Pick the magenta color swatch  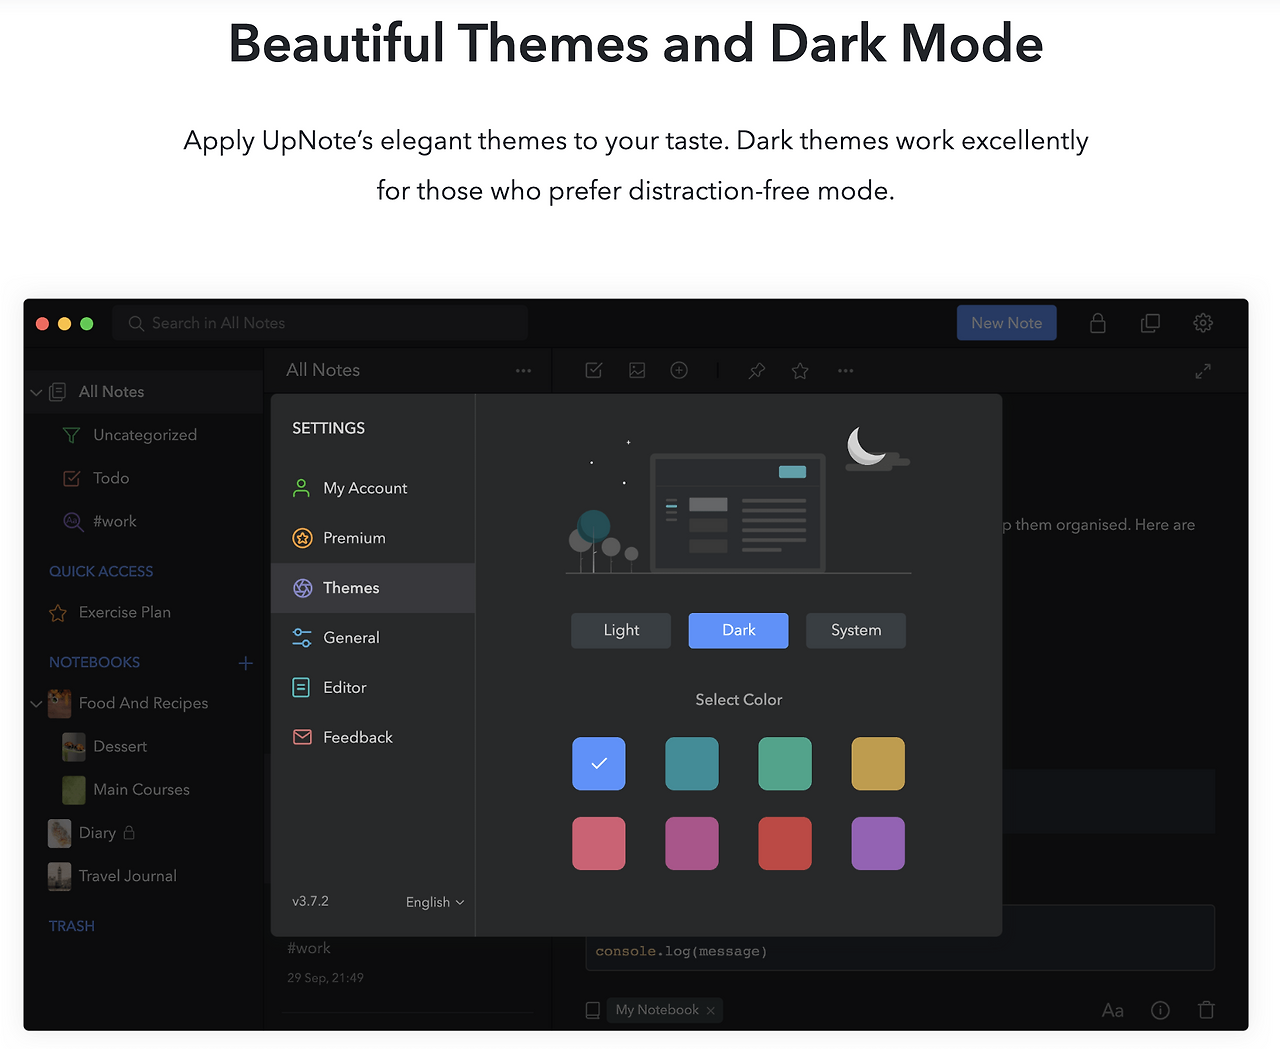pos(692,843)
